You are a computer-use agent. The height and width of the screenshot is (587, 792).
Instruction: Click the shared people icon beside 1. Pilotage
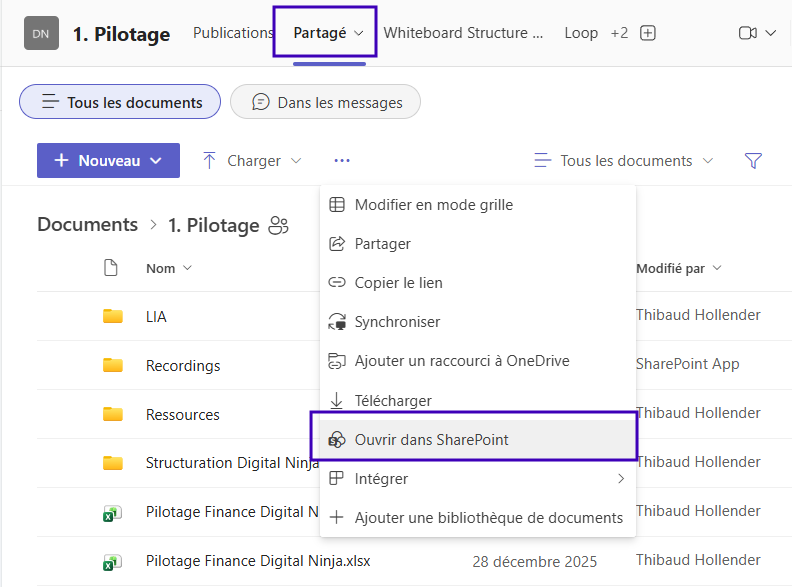click(278, 226)
